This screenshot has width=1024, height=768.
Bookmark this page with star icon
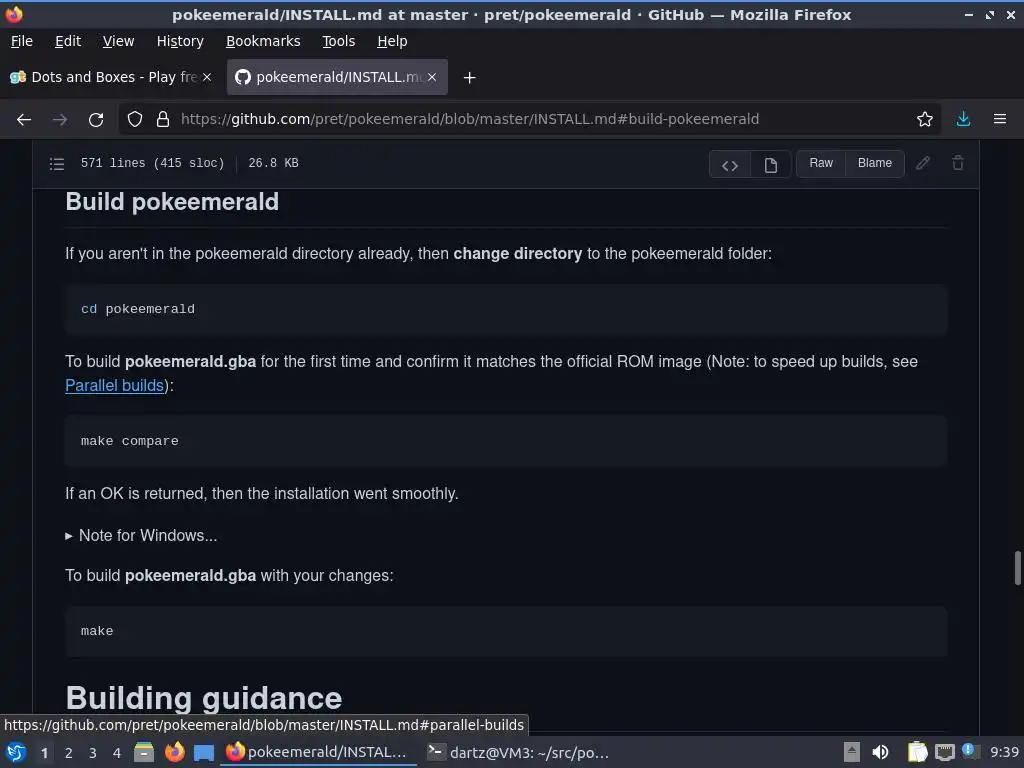pyautogui.click(x=925, y=120)
